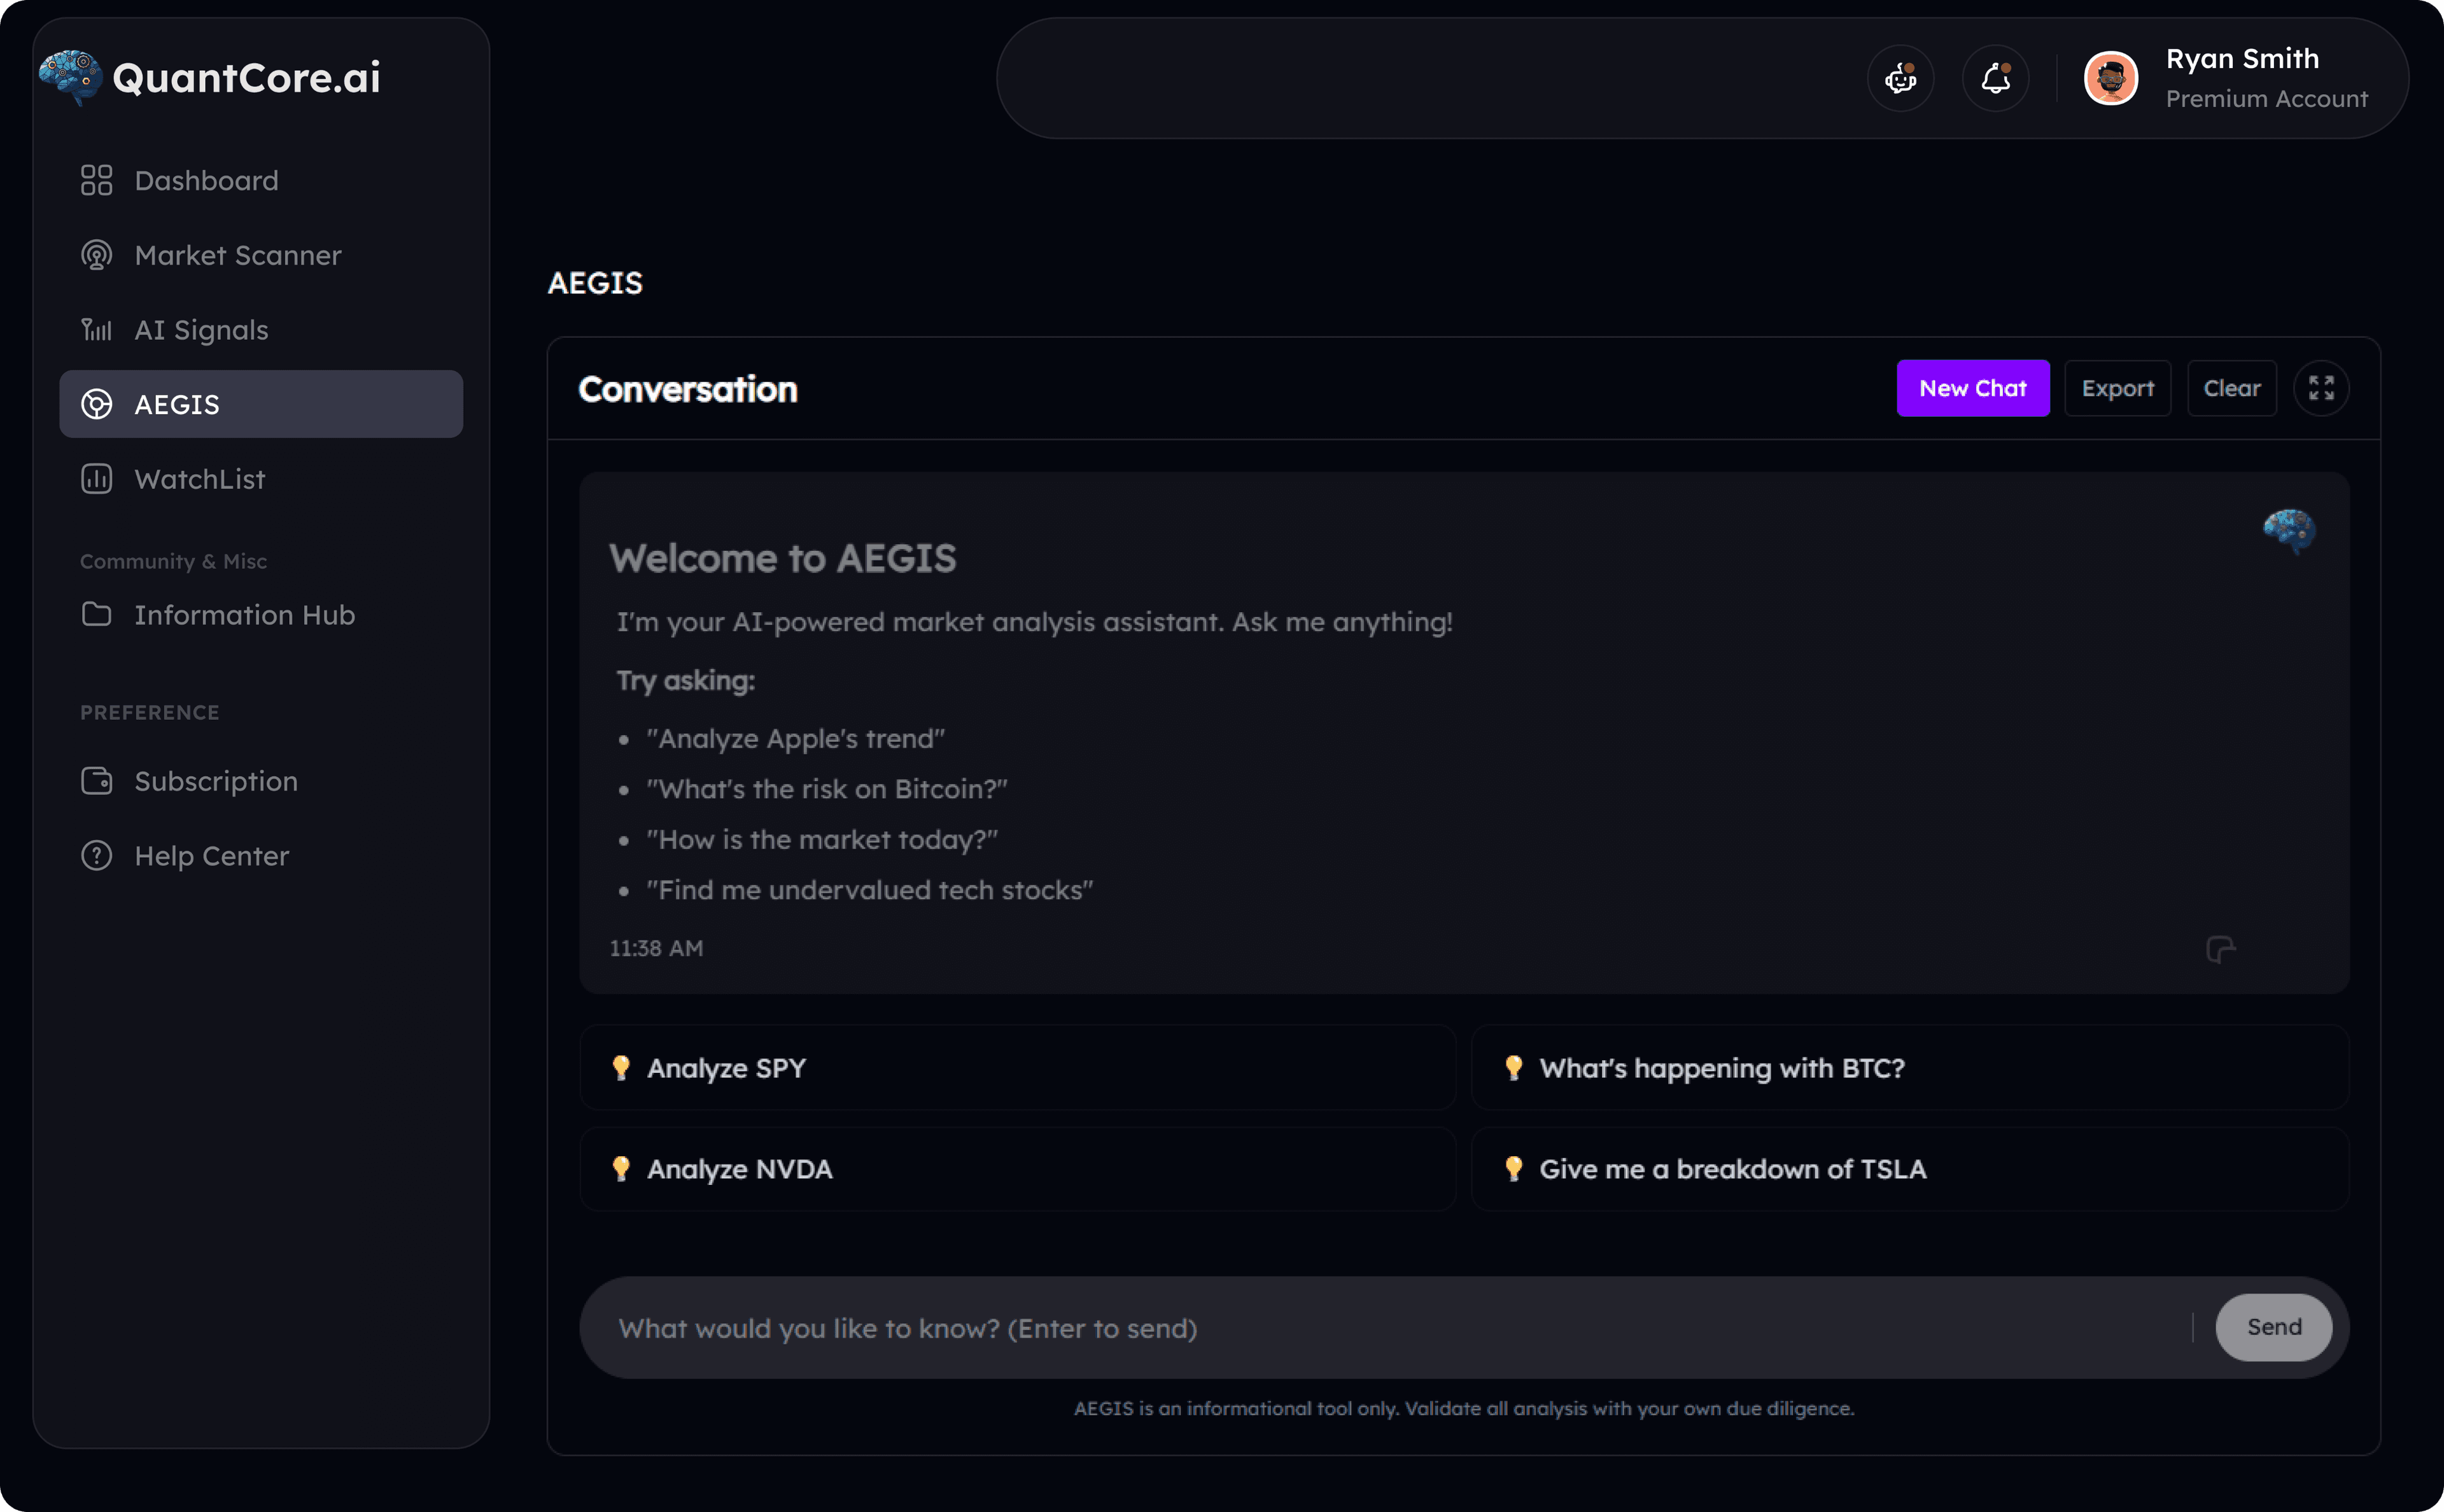Export the conversation
This screenshot has height=1512, width=2444.
click(x=2117, y=388)
